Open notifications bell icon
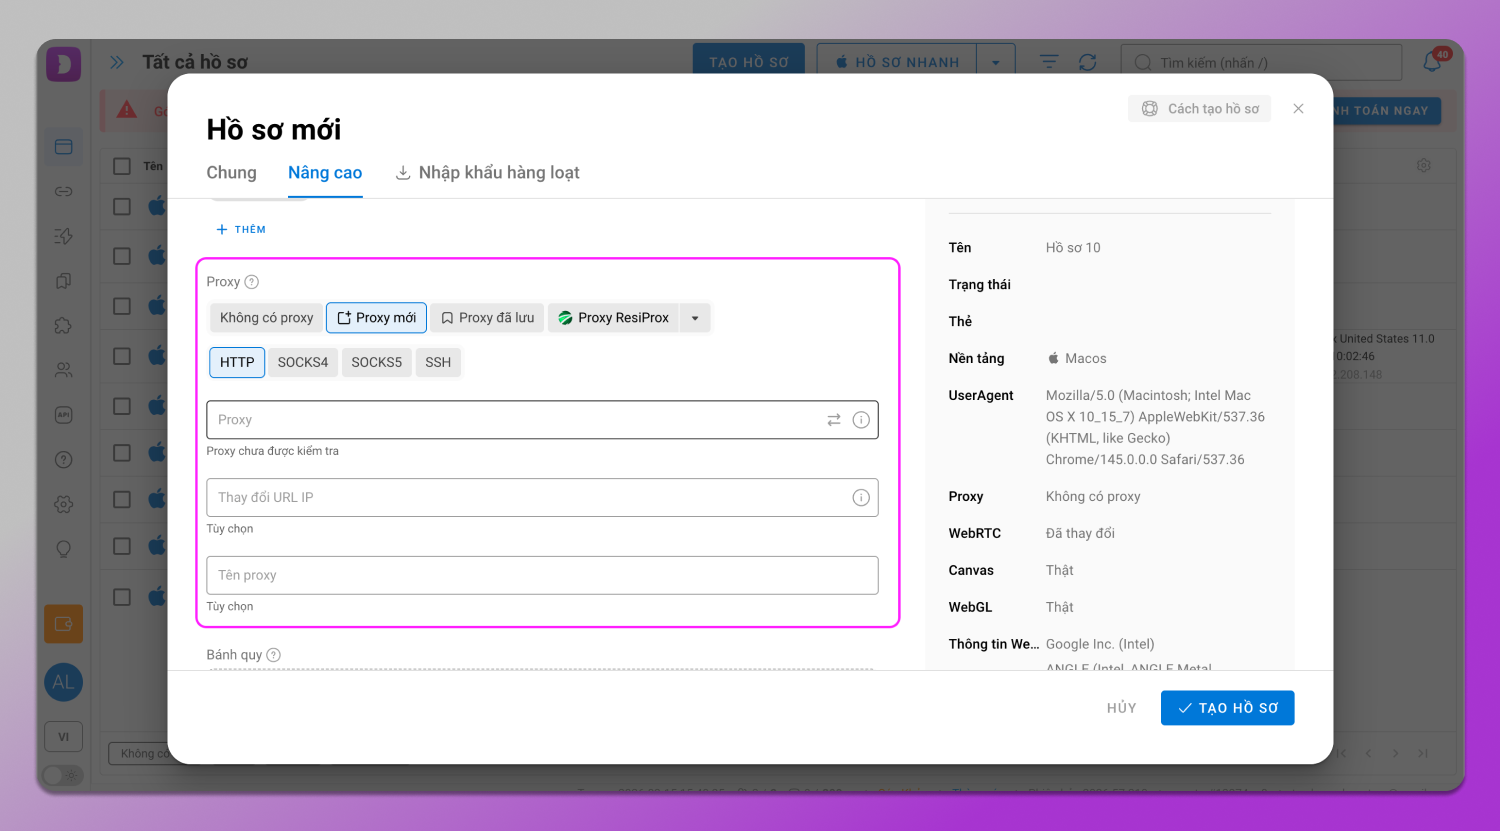This screenshot has width=1500, height=831. tap(1432, 62)
